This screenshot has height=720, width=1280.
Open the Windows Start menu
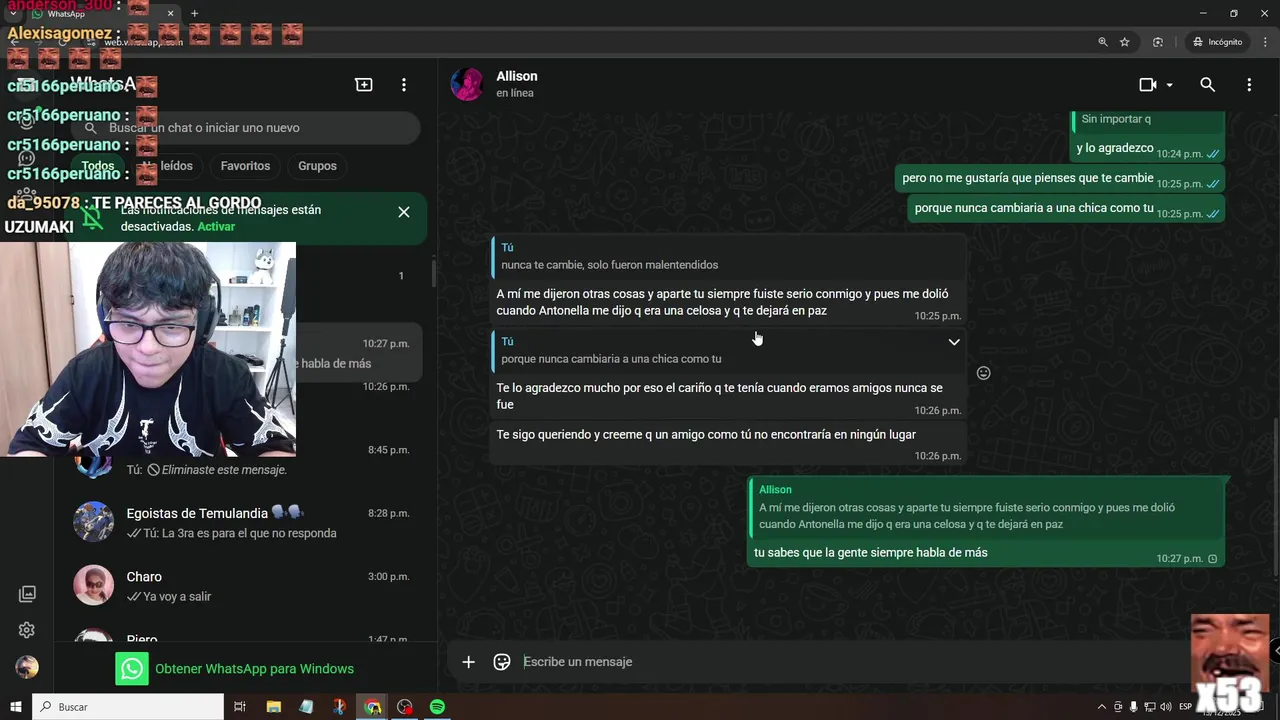tap(15, 707)
